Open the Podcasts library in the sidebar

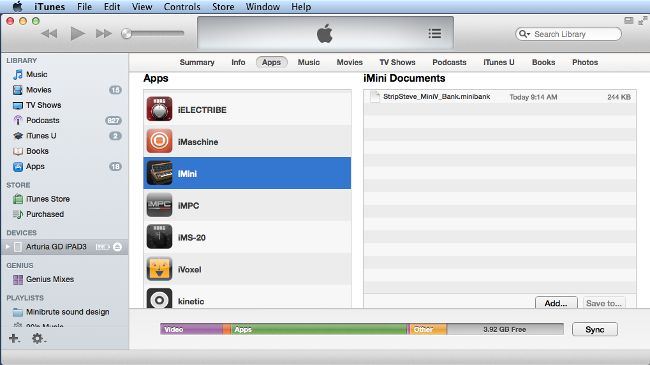(x=43, y=120)
